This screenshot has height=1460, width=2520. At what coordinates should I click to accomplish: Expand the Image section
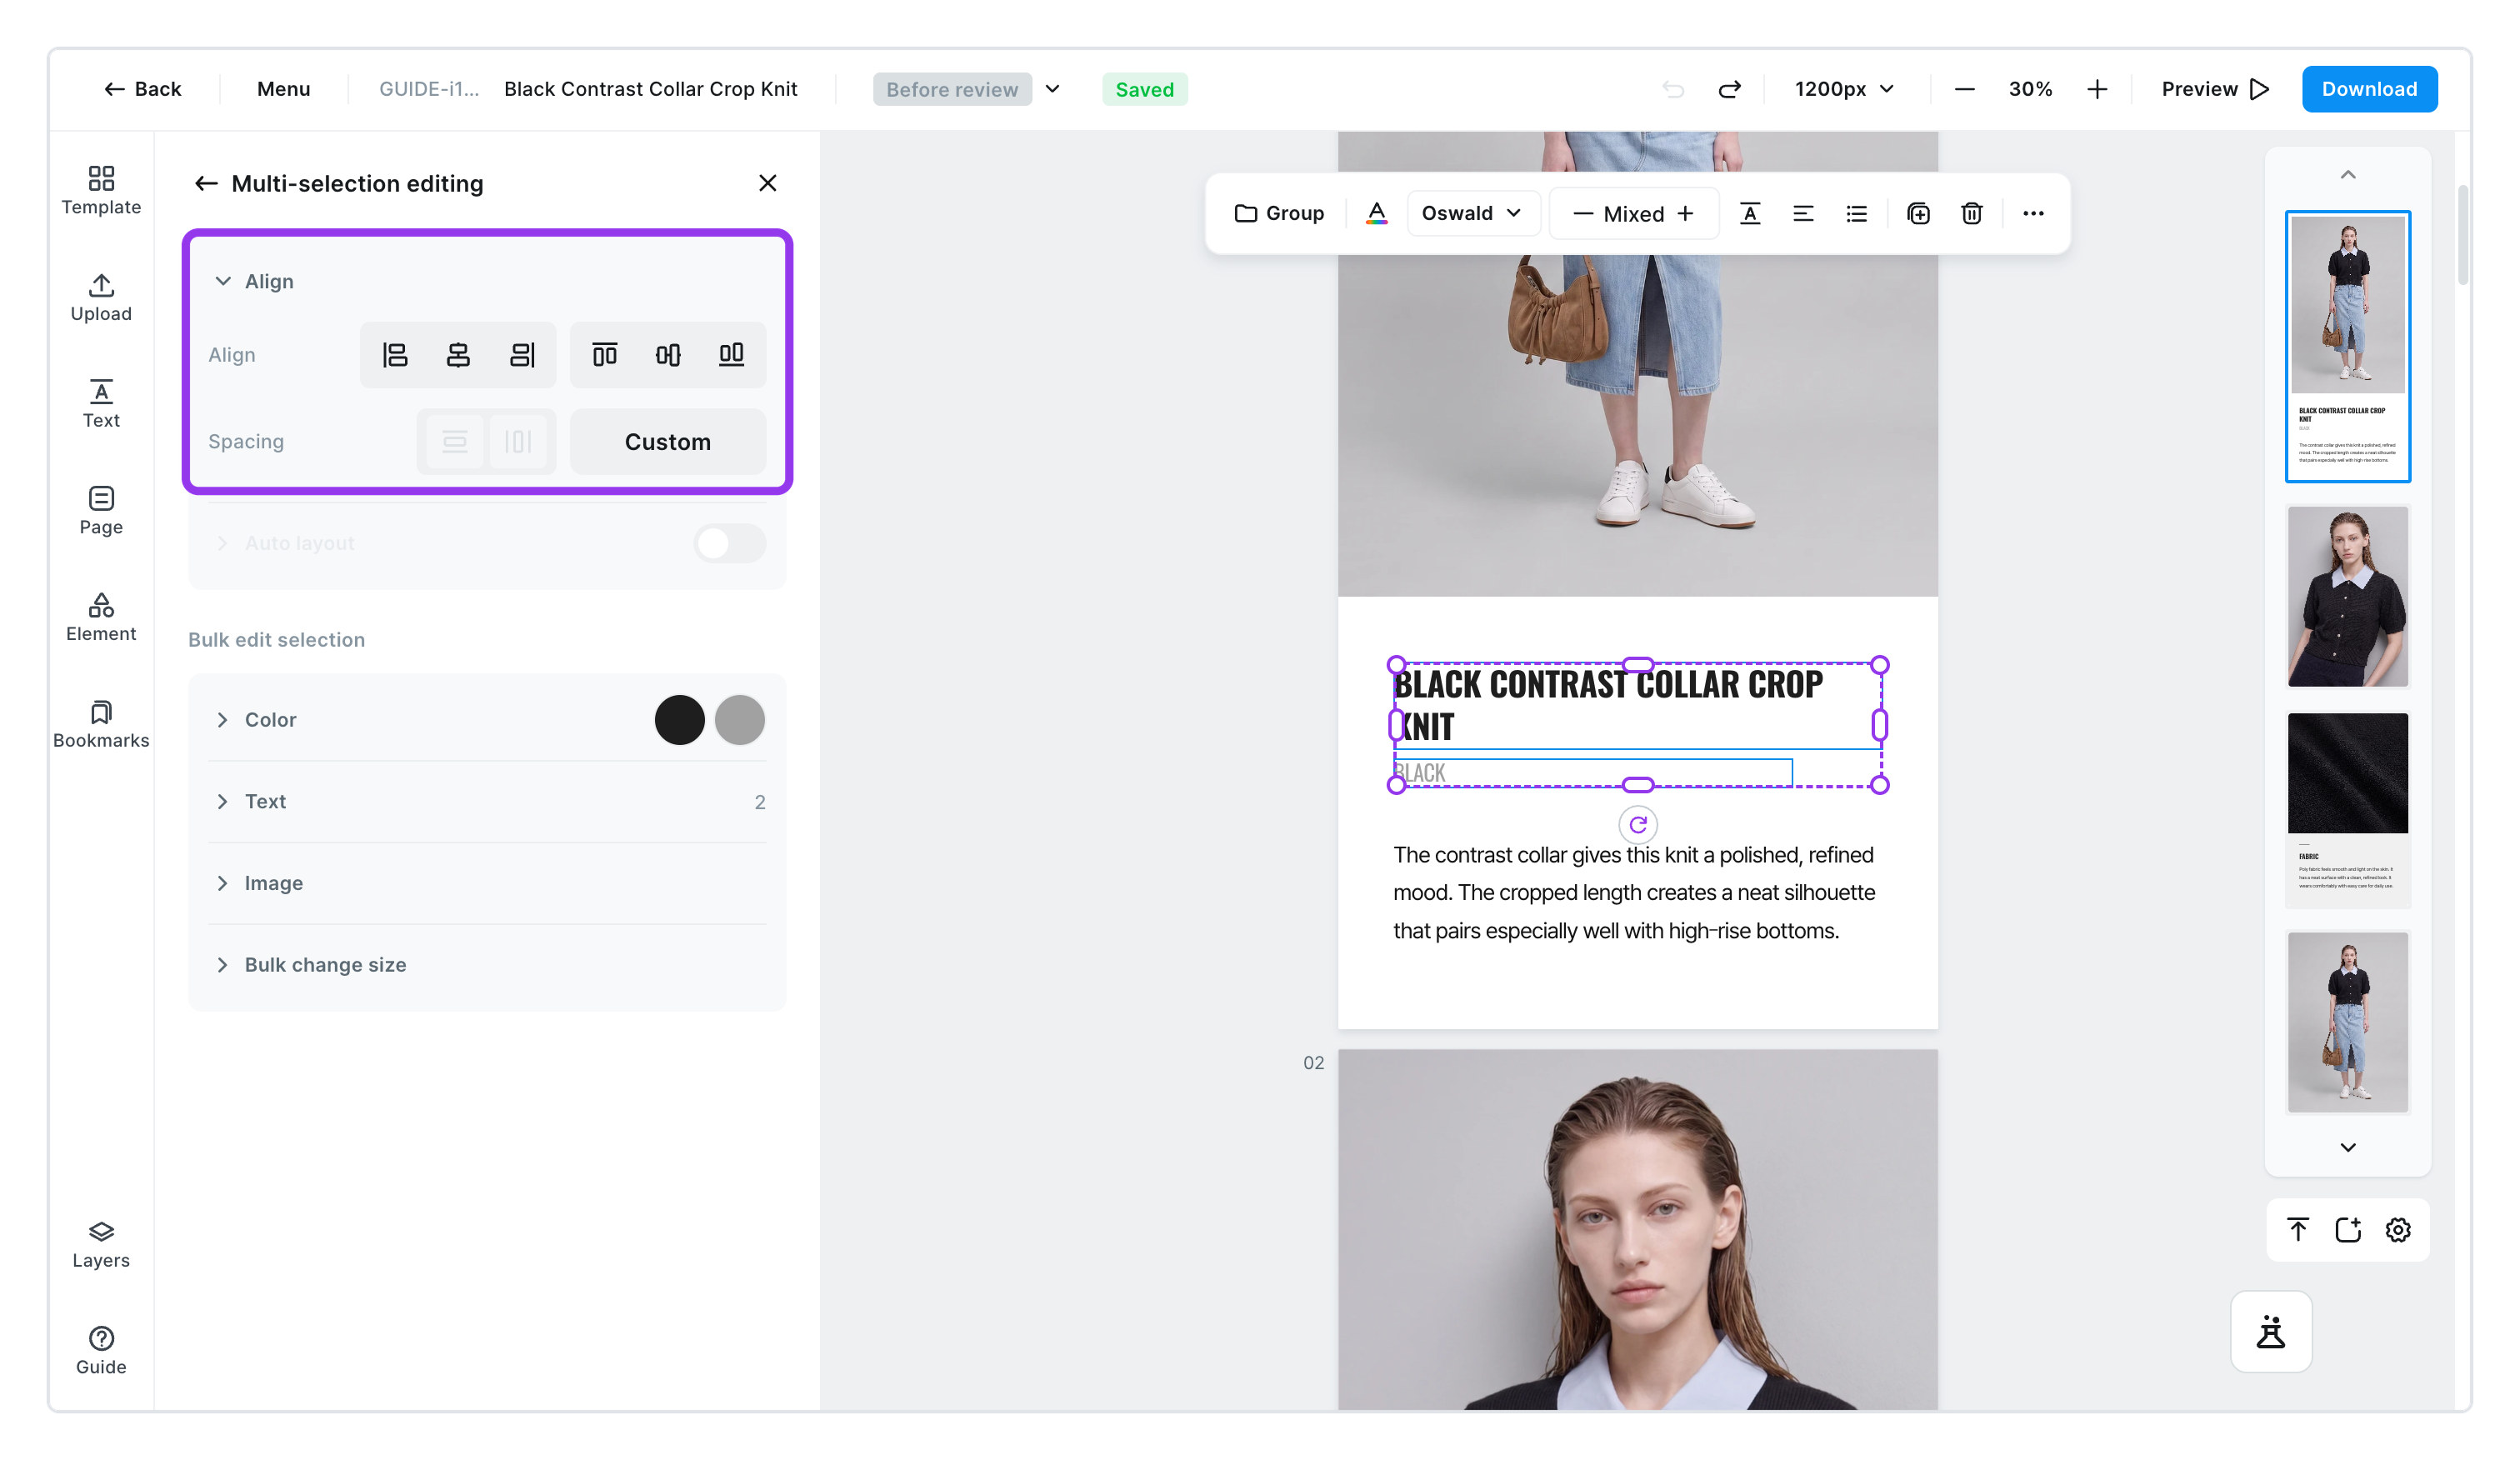[x=222, y=883]
